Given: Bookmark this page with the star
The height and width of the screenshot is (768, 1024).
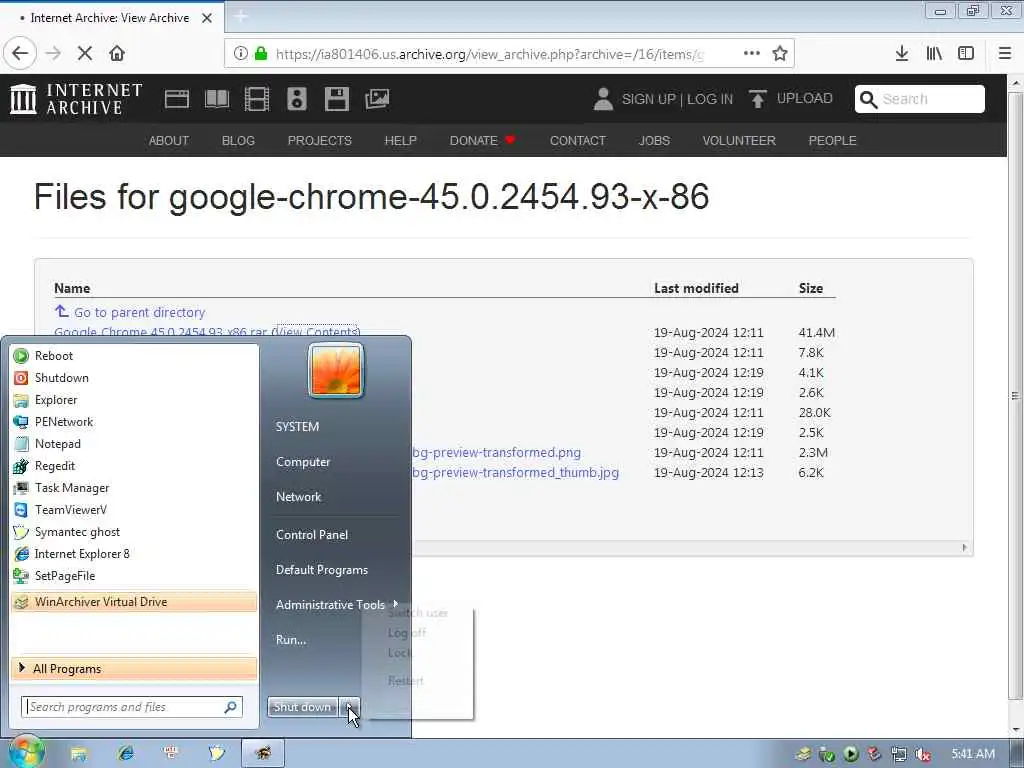Looking at the screenshot, I should coord(780,54).
